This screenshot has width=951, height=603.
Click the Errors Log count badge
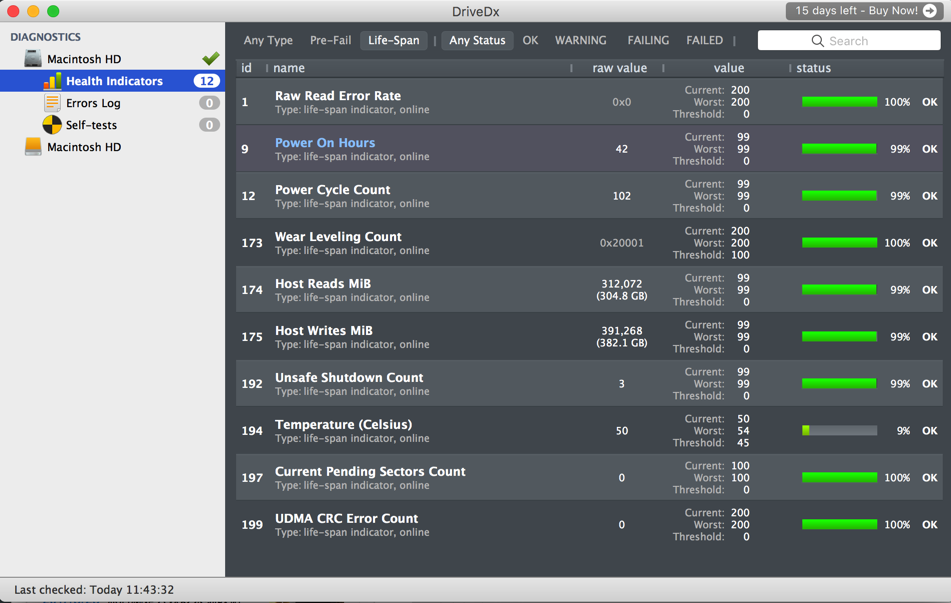click(x=209, y=103)
